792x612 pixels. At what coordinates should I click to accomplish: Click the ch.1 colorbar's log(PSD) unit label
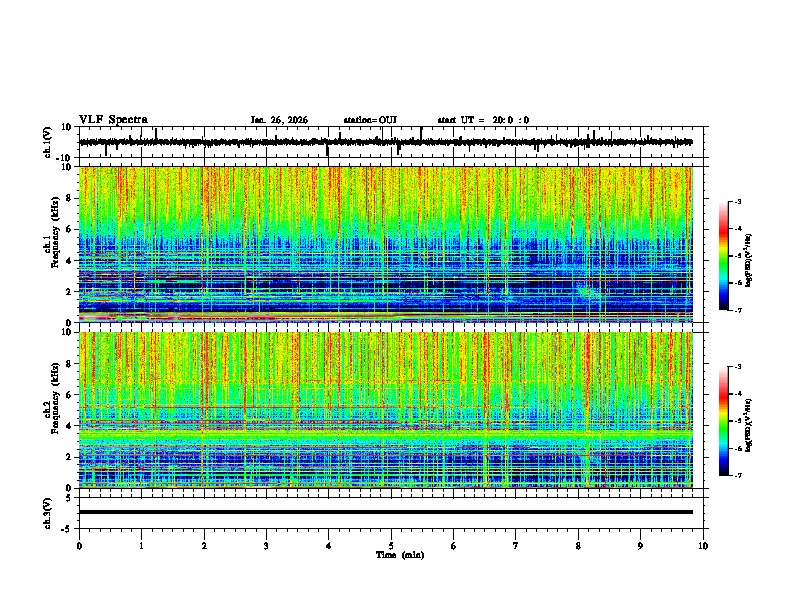coord(749,260)
